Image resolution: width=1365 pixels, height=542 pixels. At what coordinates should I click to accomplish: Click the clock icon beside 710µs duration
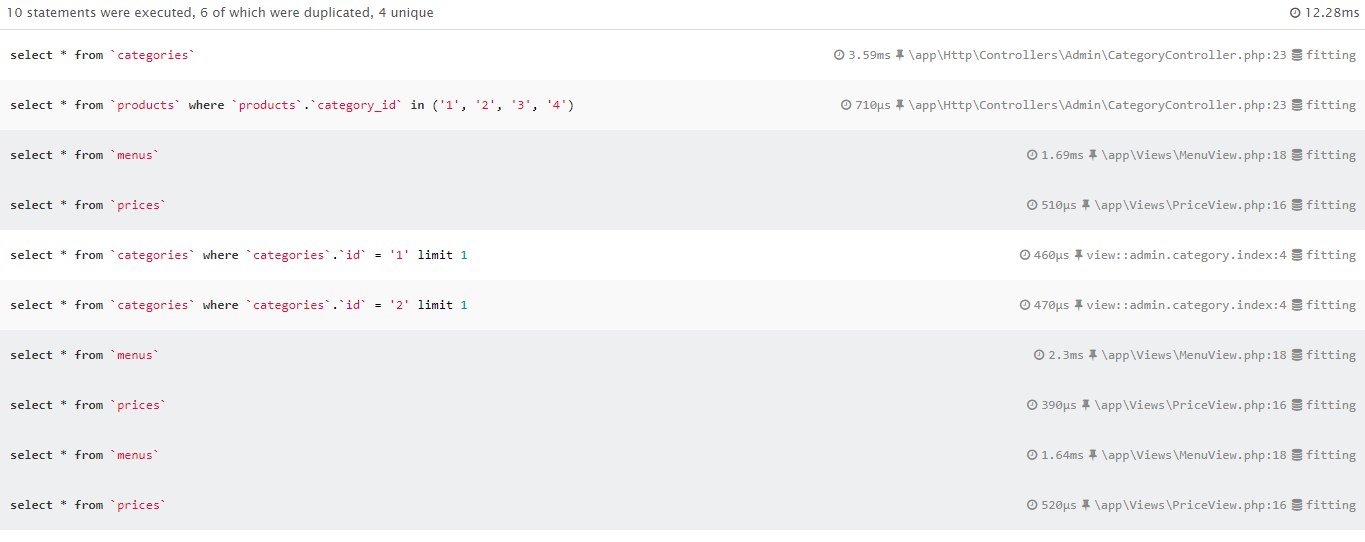coord(846,105)
